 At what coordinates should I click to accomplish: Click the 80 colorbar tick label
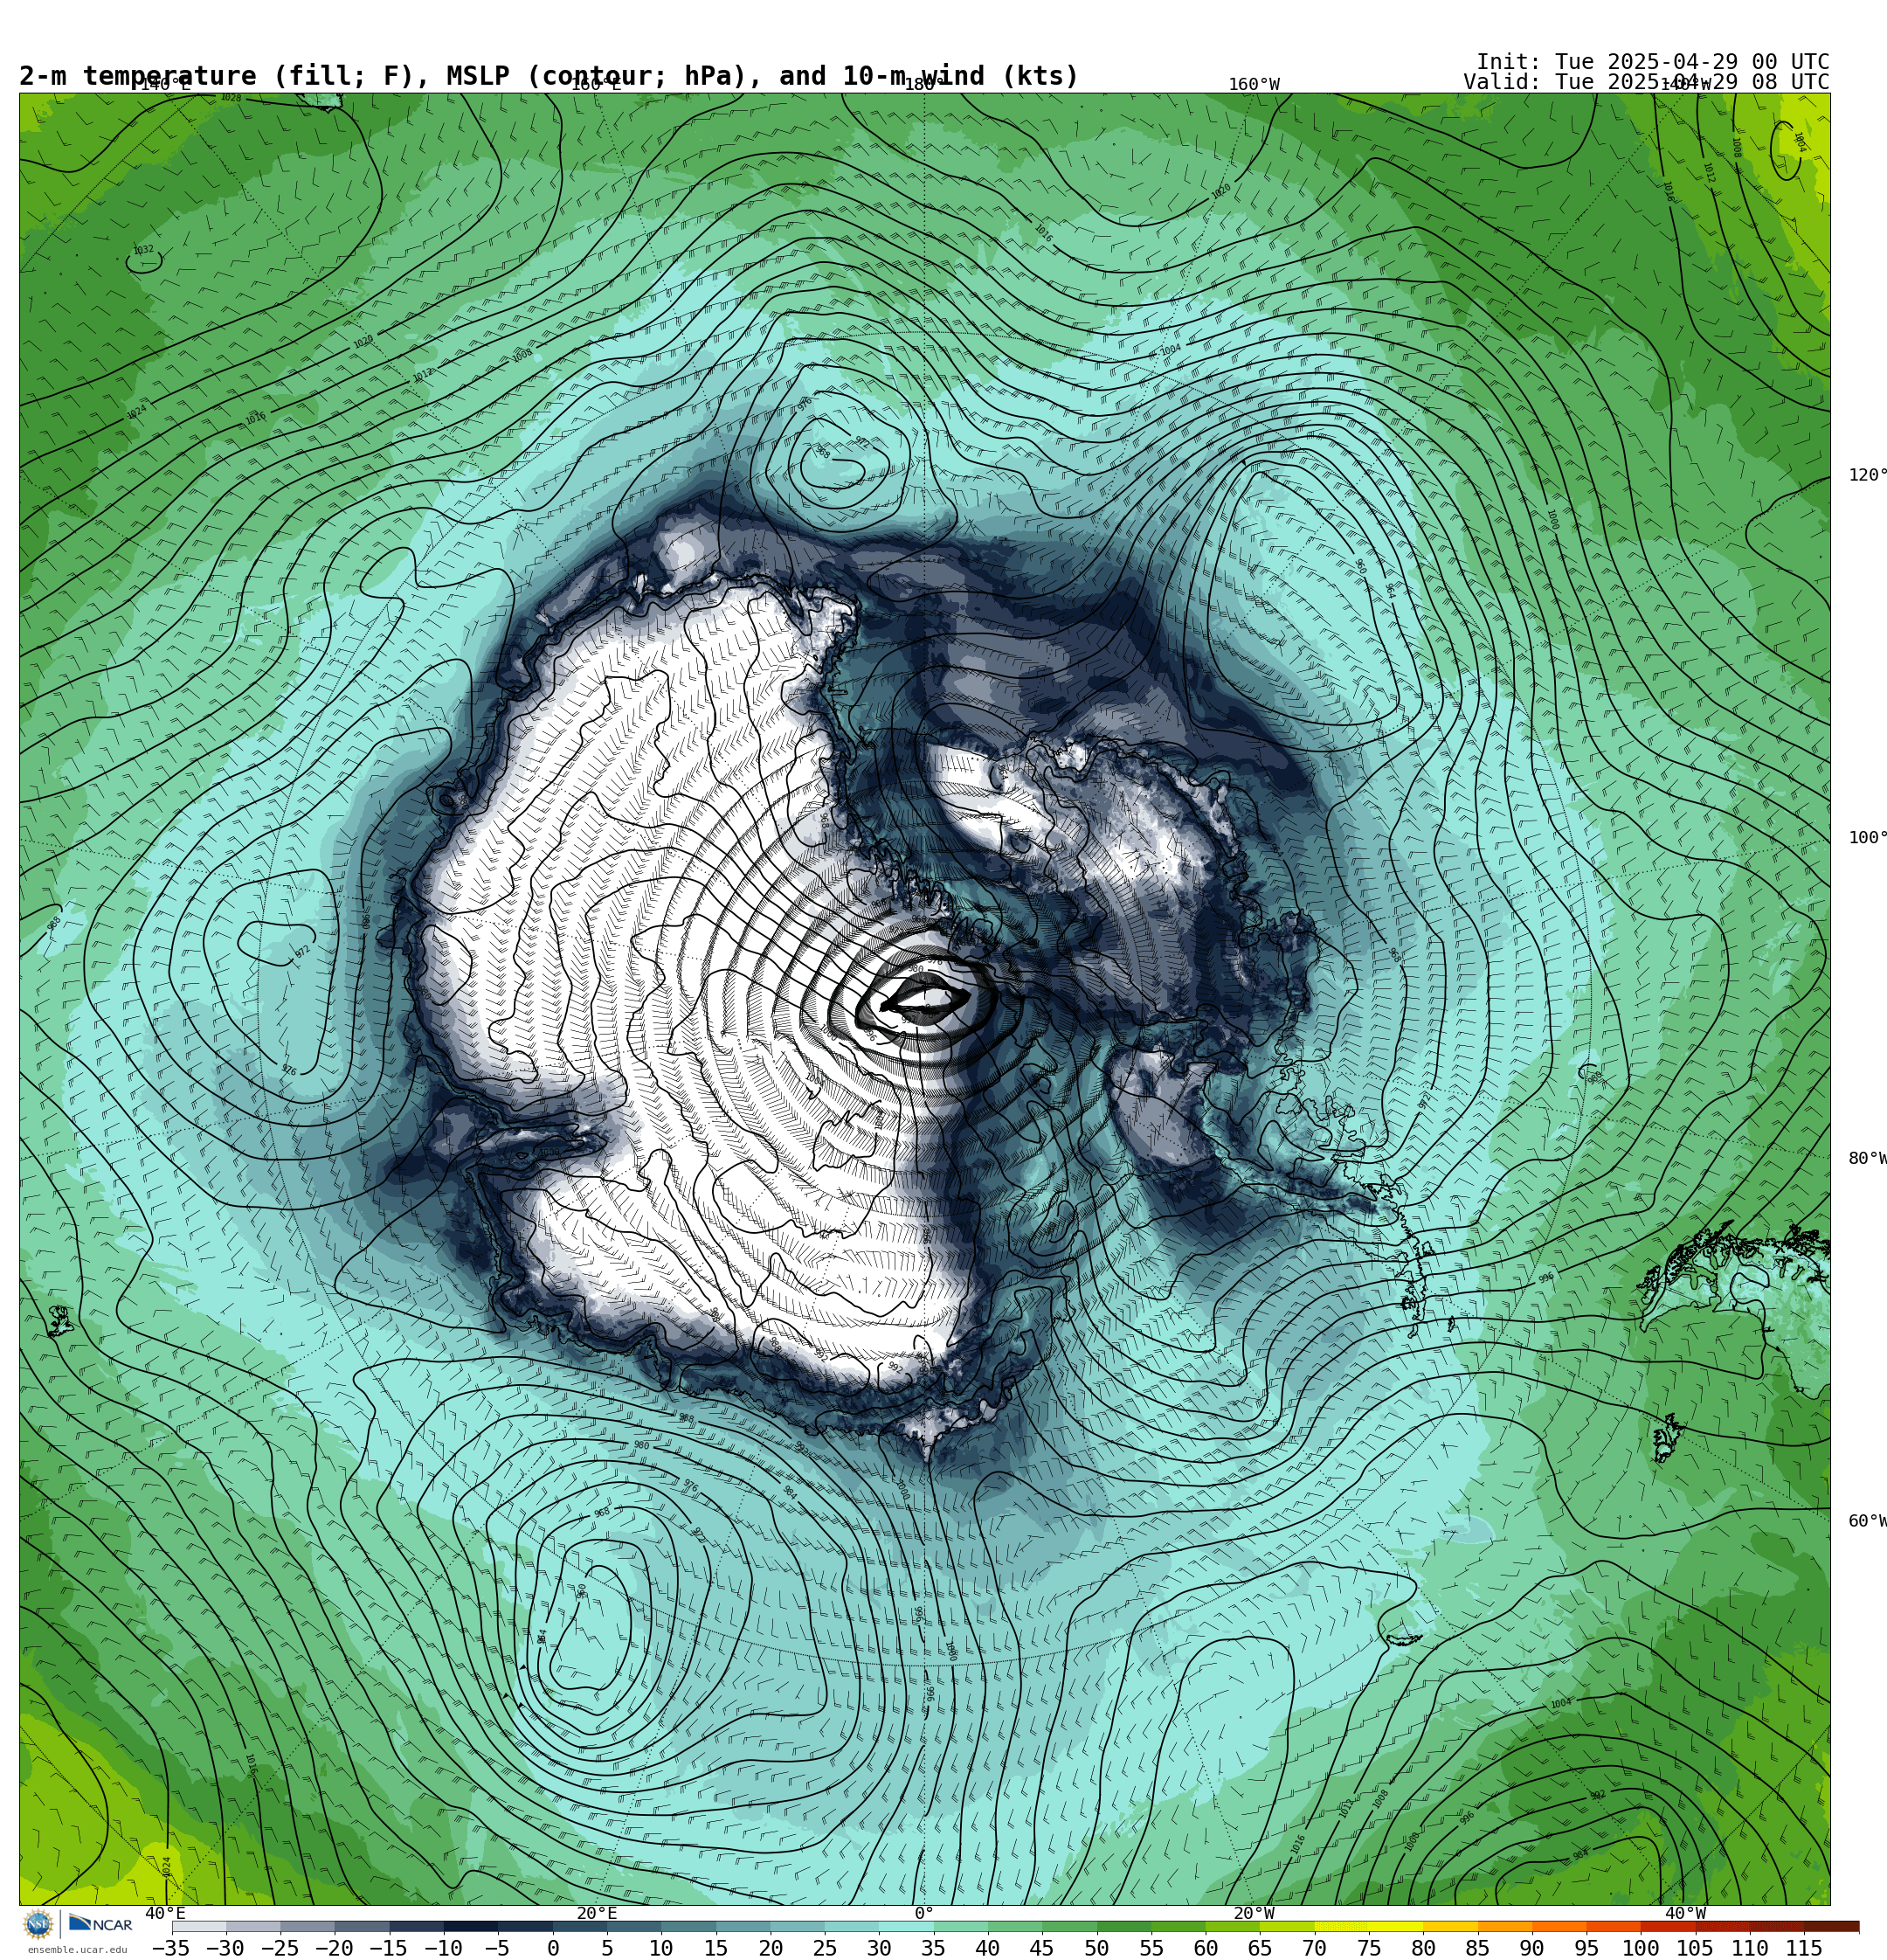(1423, 1948)
